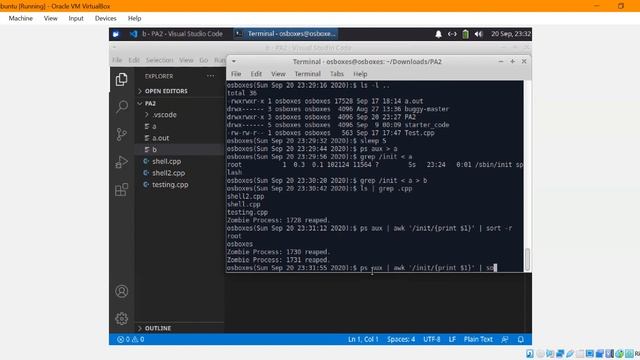Open Explorer more actions ellipsis
The height and width of the screenshot is (360, 640).
point(210,76)
